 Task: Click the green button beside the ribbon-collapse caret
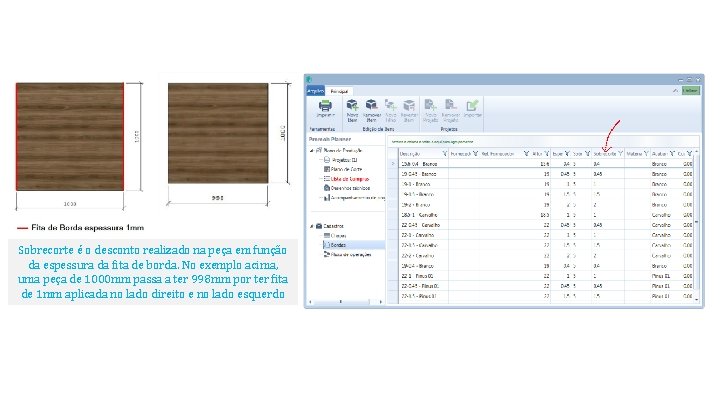click(690, 90)
